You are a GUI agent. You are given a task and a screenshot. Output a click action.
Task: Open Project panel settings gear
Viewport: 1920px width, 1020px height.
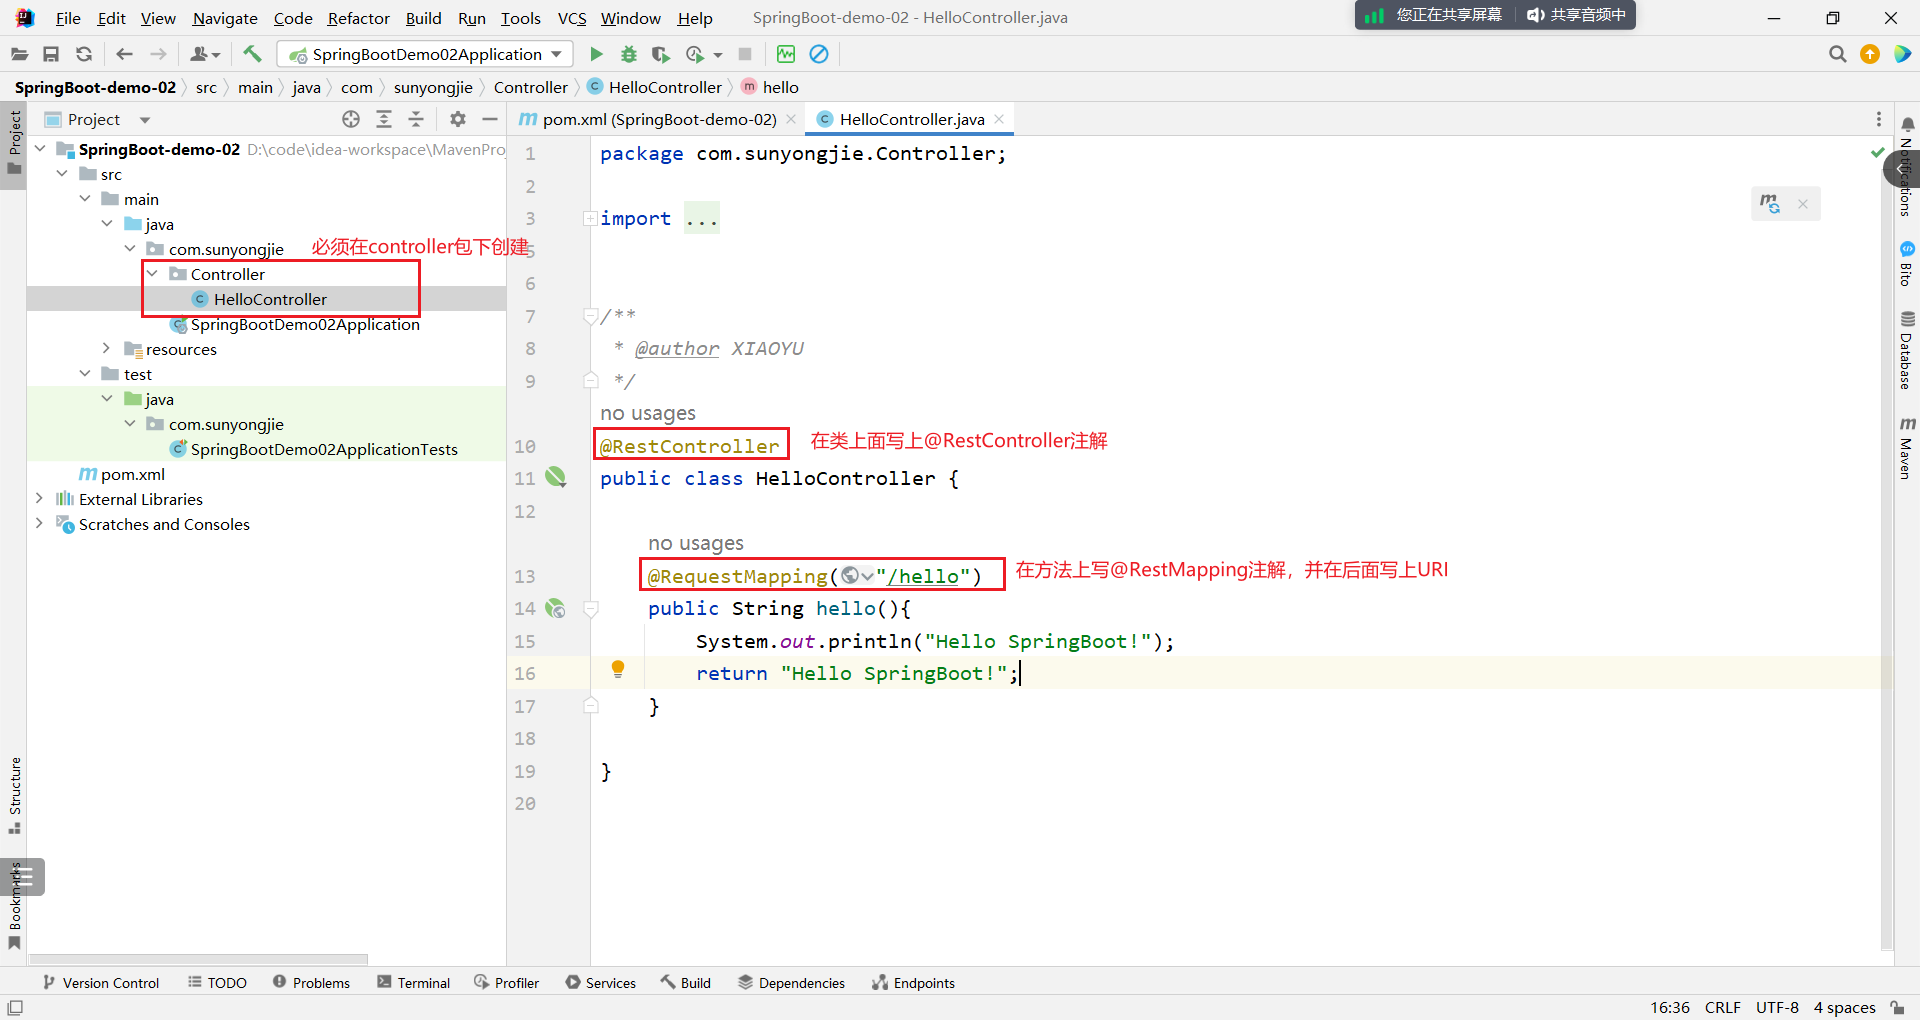pos(457,119)
